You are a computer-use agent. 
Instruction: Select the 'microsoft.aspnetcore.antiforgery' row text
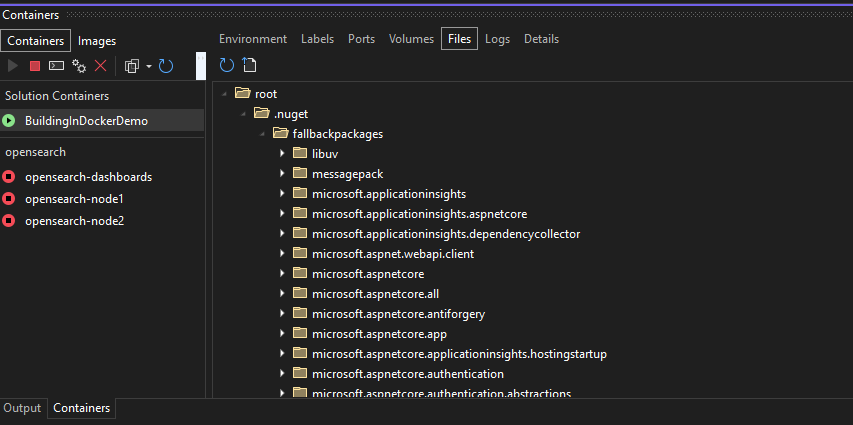point(399,314)
